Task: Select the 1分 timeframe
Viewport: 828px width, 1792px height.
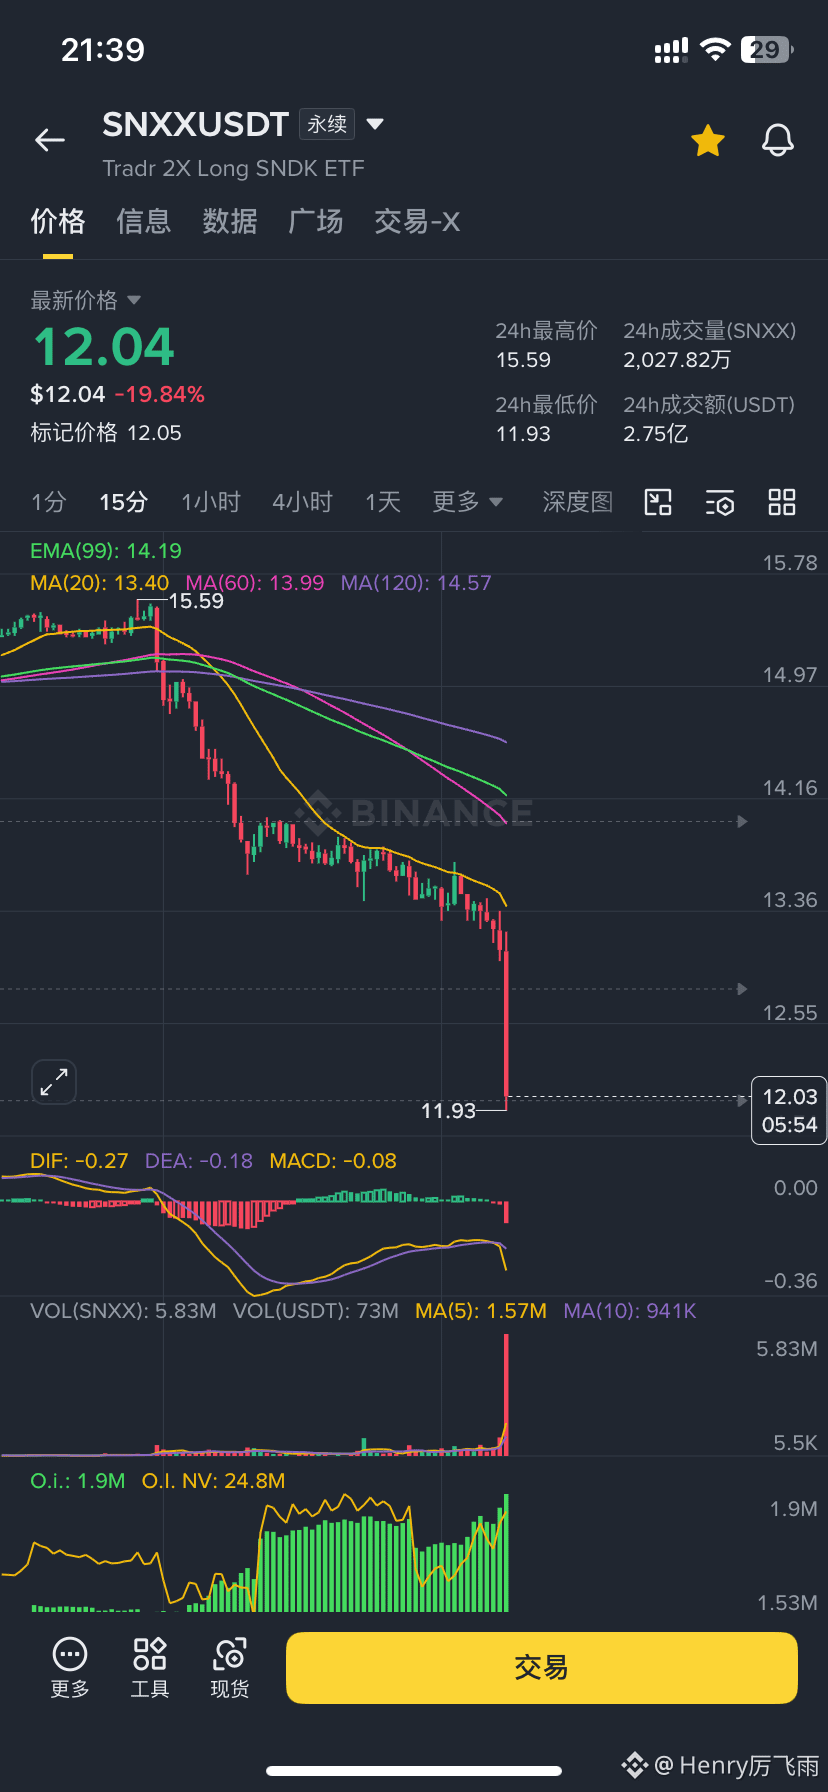Action: click(48, 502)
